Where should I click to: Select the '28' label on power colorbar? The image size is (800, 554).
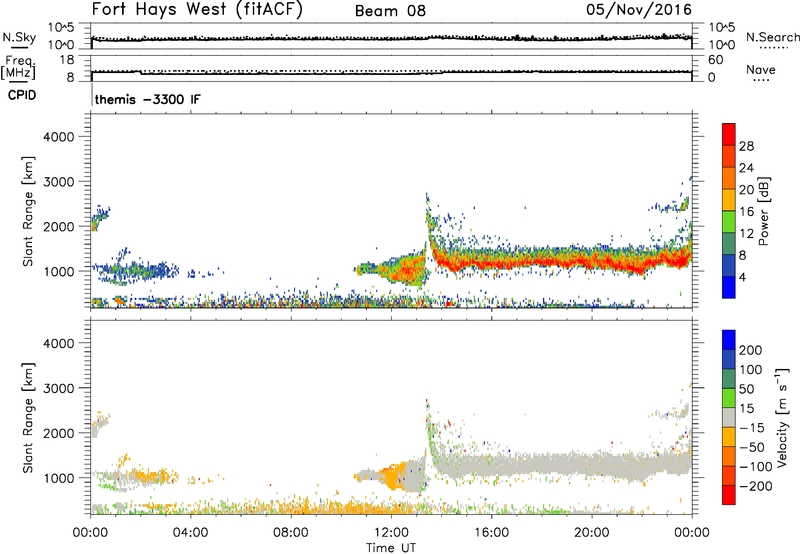(x=746, y=146)
